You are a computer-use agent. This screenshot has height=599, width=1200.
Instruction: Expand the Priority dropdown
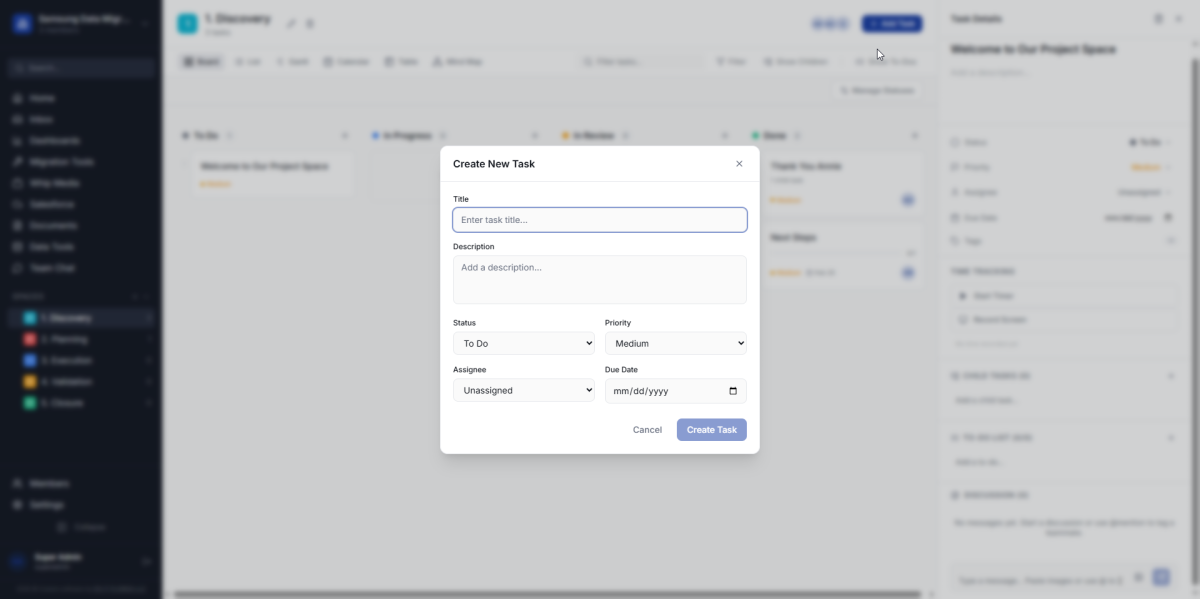(676, 344)
